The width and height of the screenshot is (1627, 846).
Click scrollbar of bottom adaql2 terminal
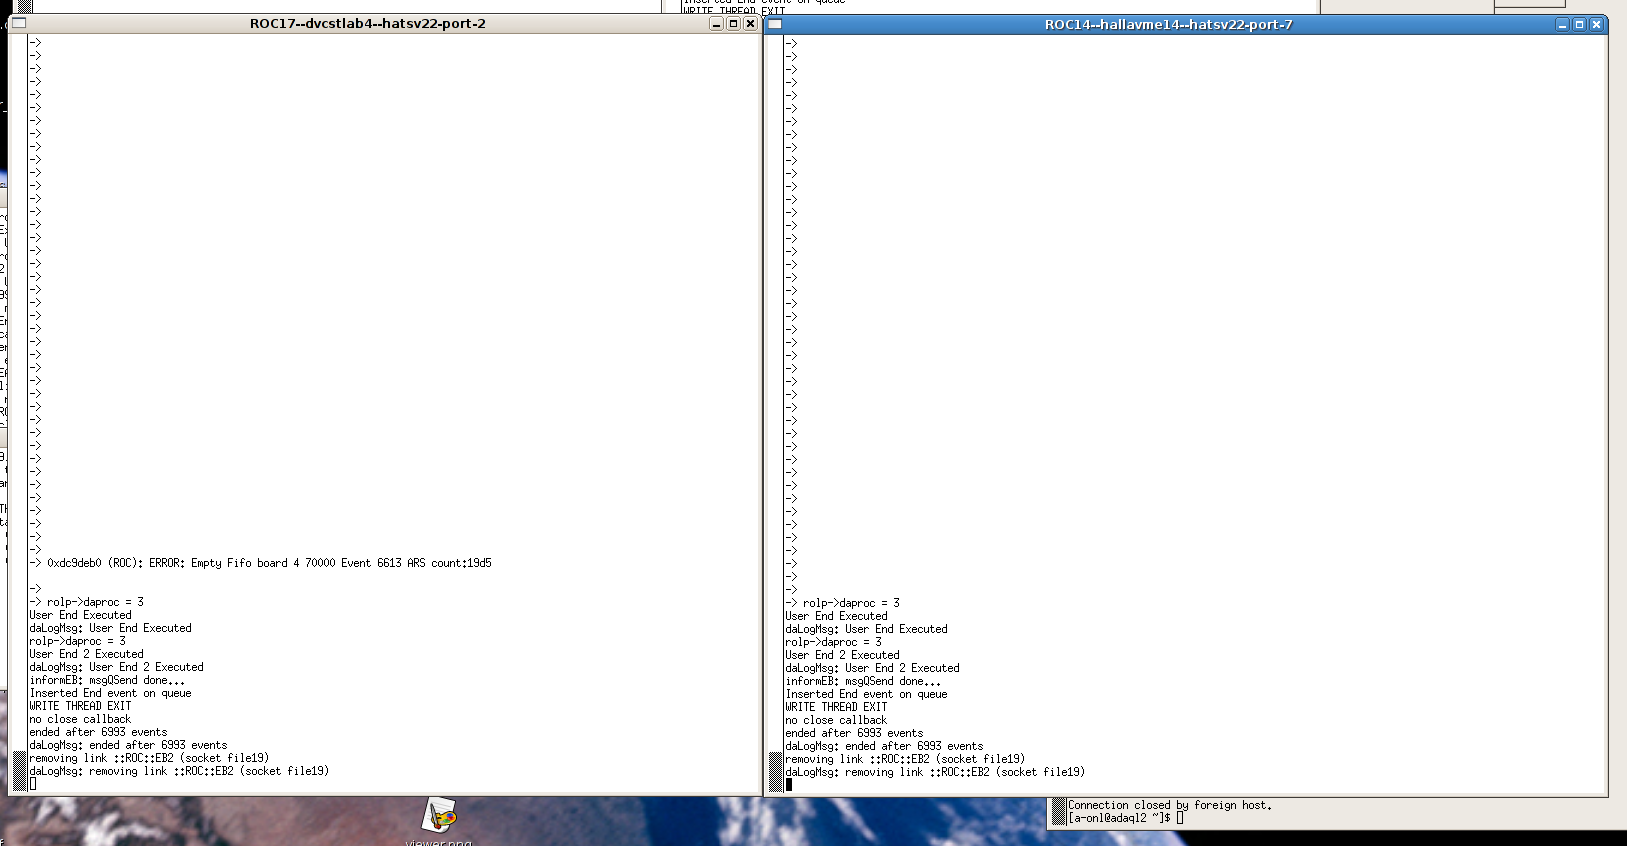(x=1059, y=813)
